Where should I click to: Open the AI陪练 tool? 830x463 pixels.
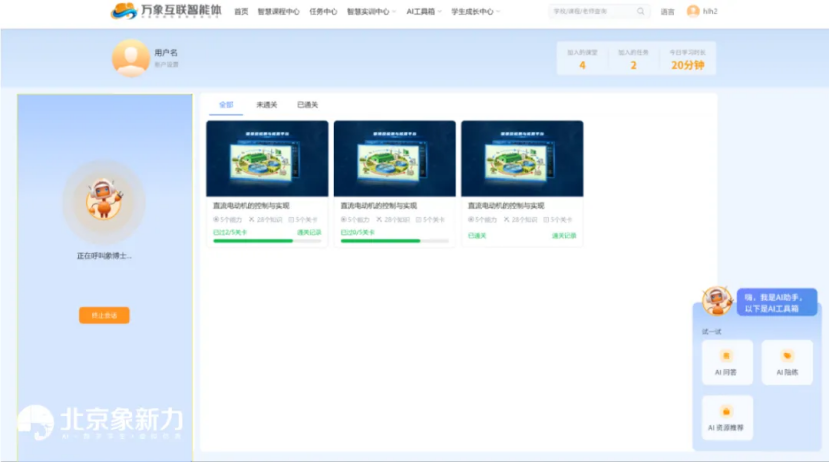click(787, 361)
